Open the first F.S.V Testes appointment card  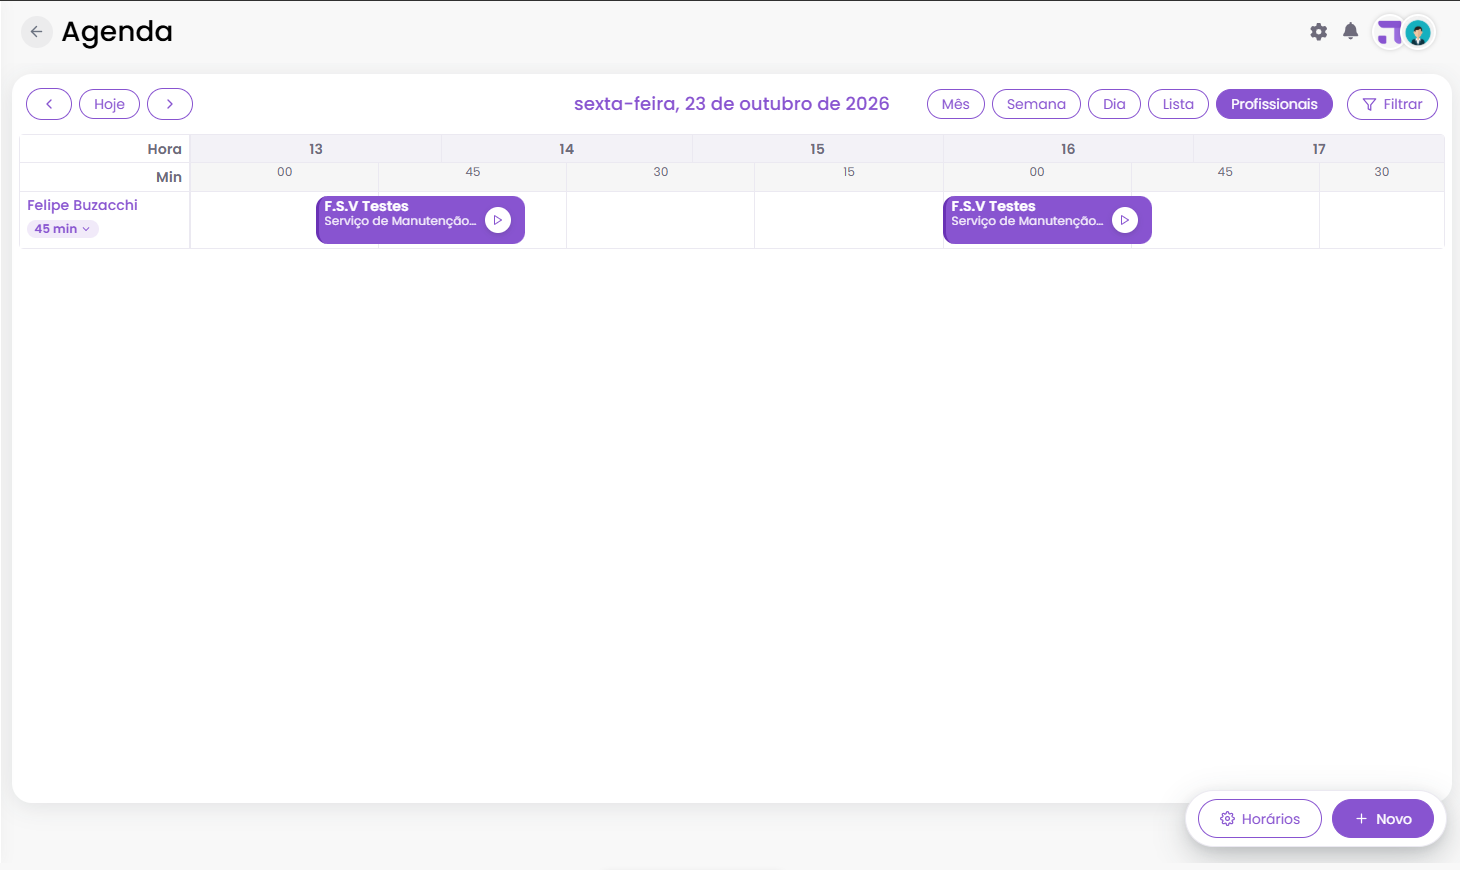pos(420,220)
